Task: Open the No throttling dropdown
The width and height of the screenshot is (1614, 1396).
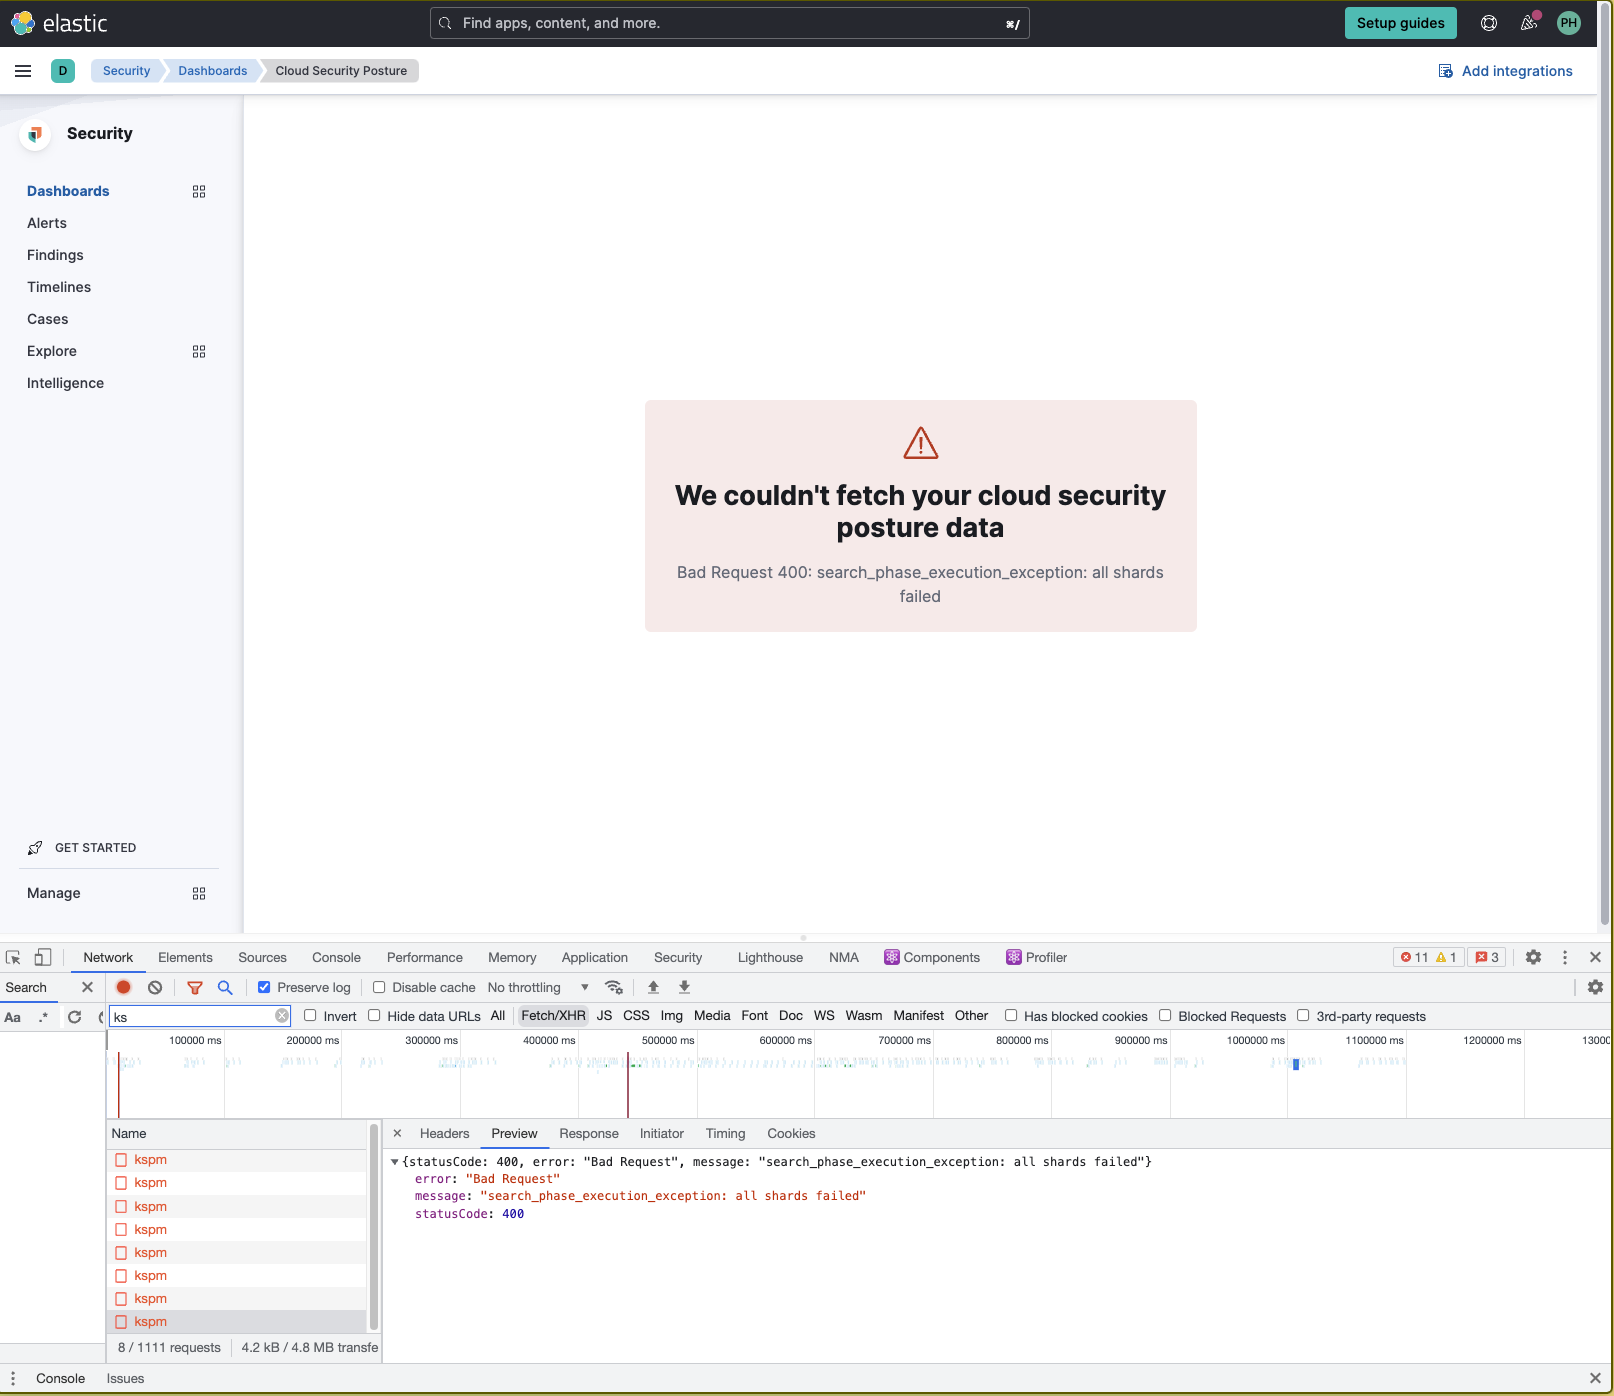Action: click(x=537, y=987)
